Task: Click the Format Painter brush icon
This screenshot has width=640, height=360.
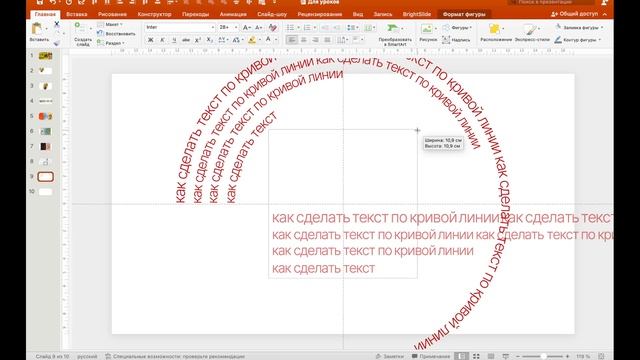Action: pyautogui.click(x=57, y=42)
